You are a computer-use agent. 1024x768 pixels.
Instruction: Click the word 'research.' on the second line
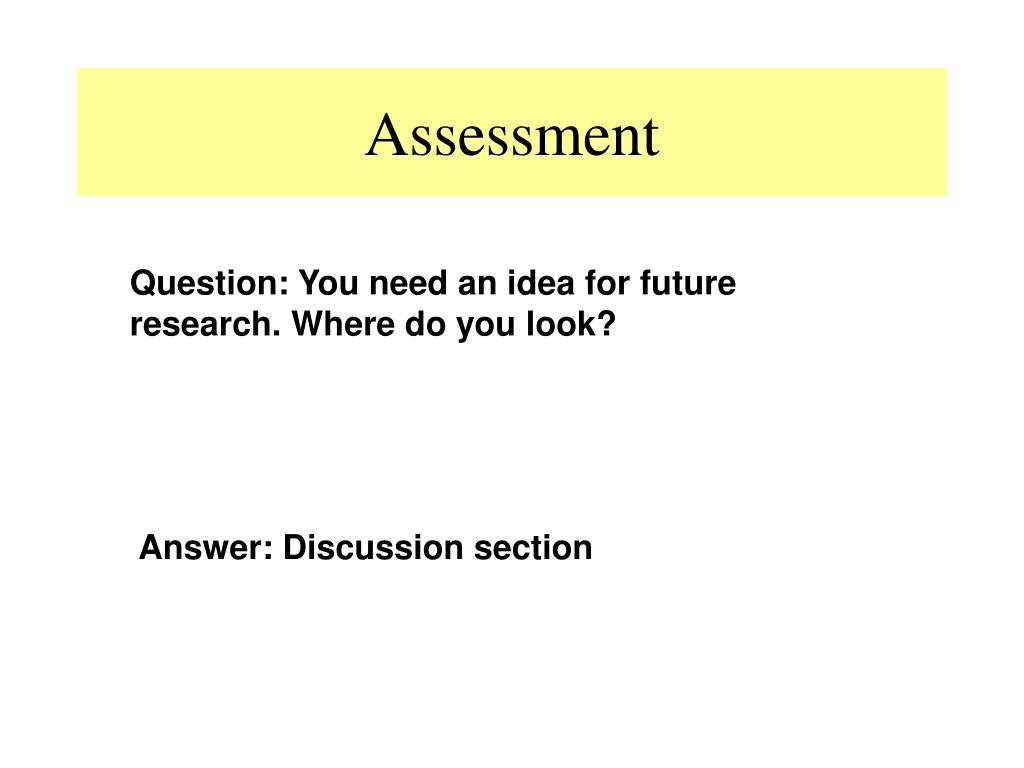pos(205,324)
